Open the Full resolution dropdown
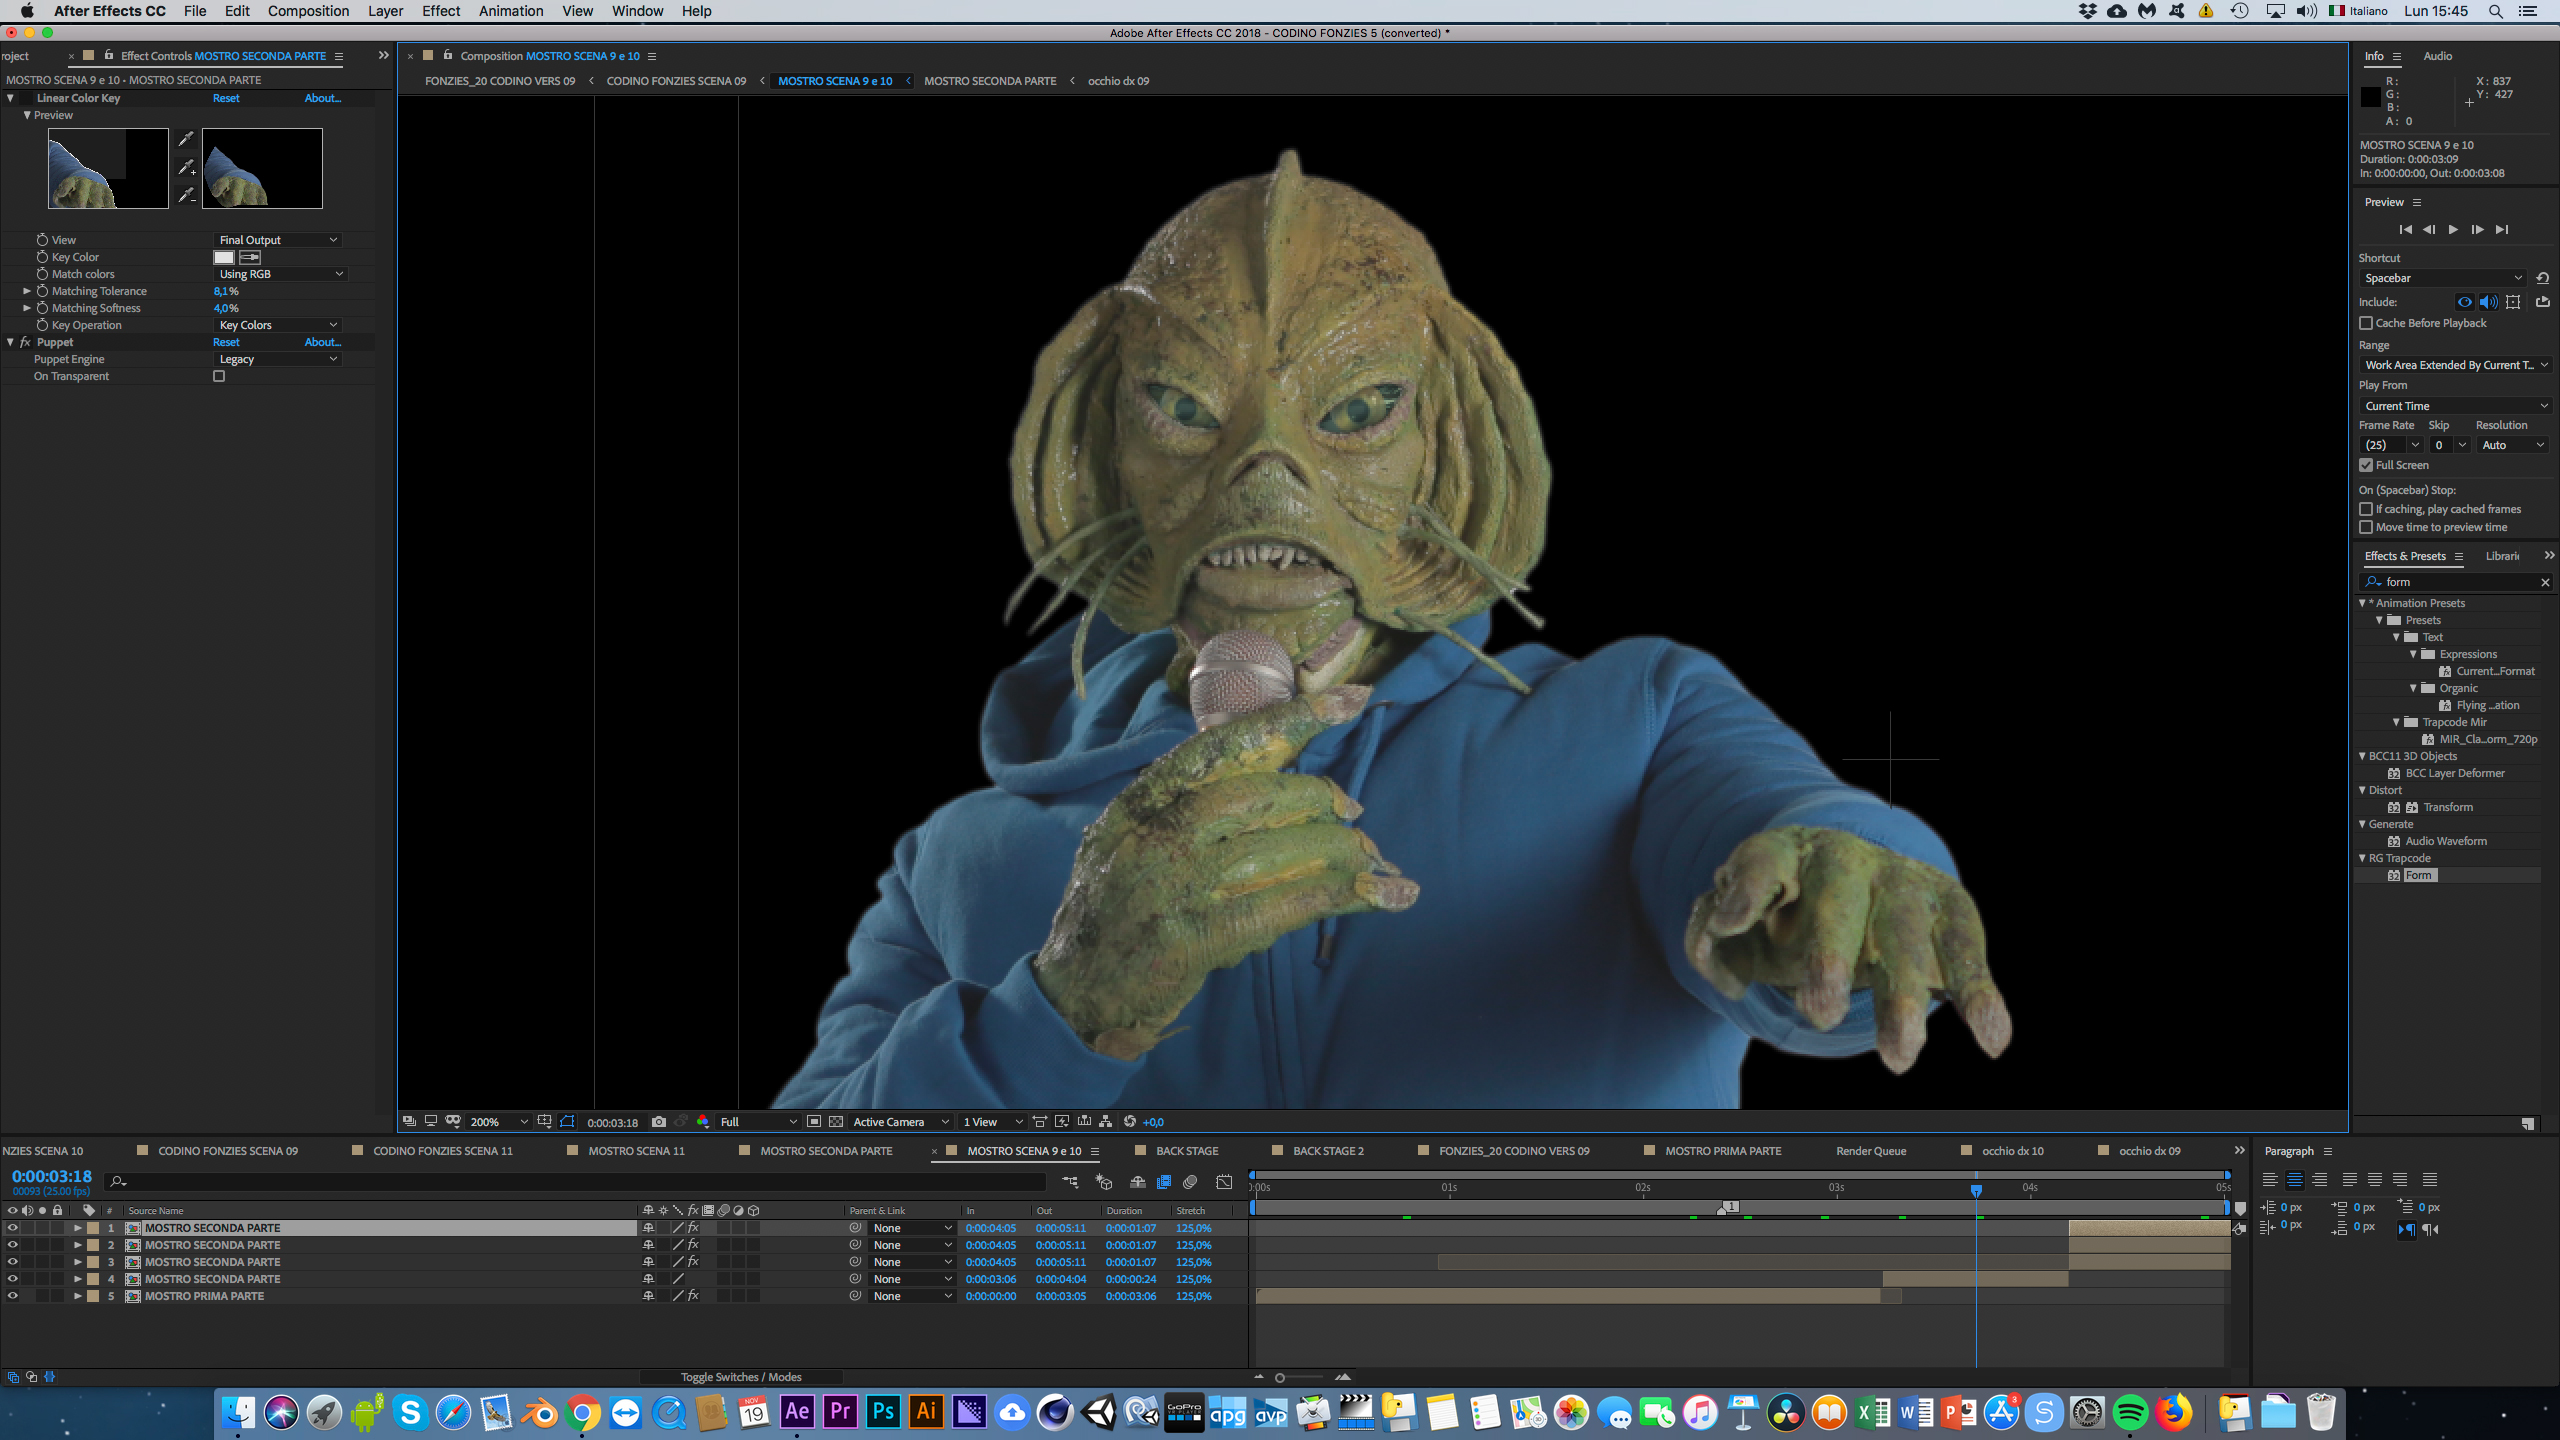This screenshot has height=1440, width=2560. [758, 1122]
